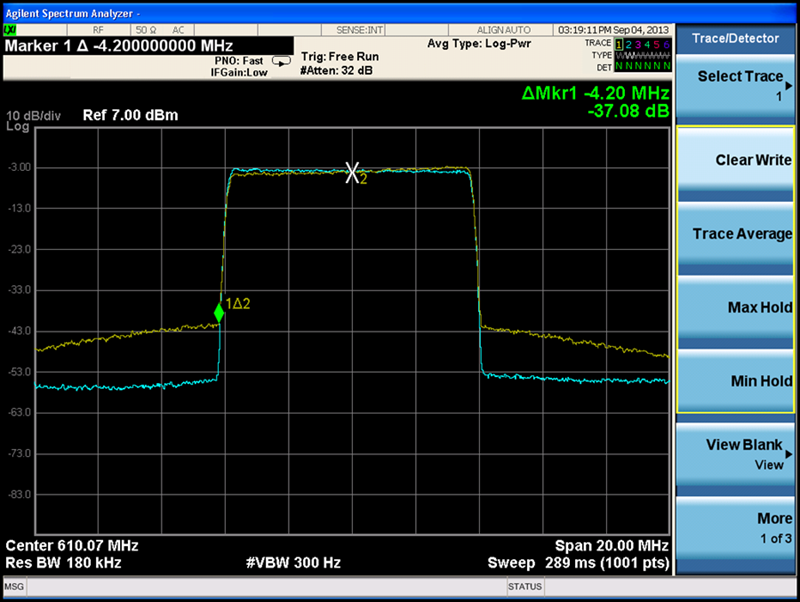Click the -3.00 y-axis label

click(x=19, y=167)
